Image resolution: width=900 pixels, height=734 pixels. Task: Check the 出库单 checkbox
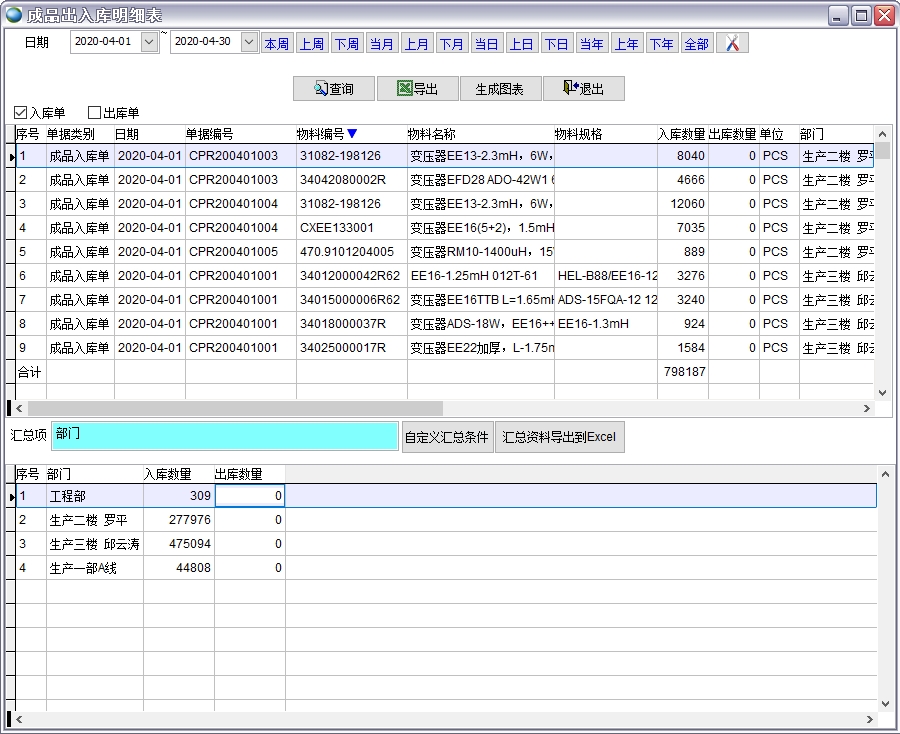click(95, 113)
